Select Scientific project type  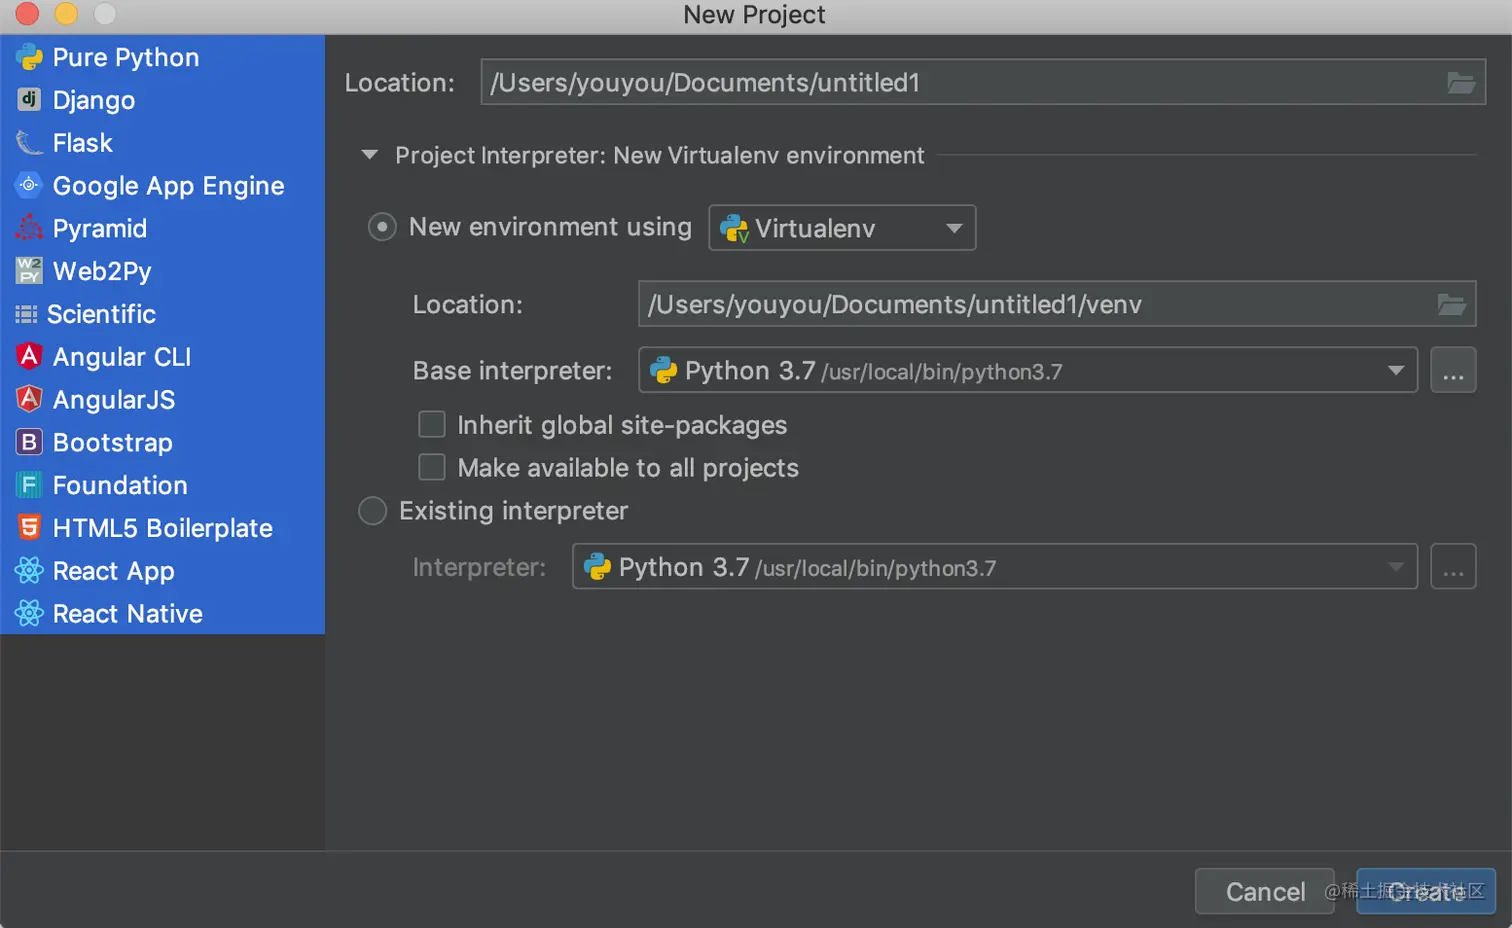click(x=163, y=314)
